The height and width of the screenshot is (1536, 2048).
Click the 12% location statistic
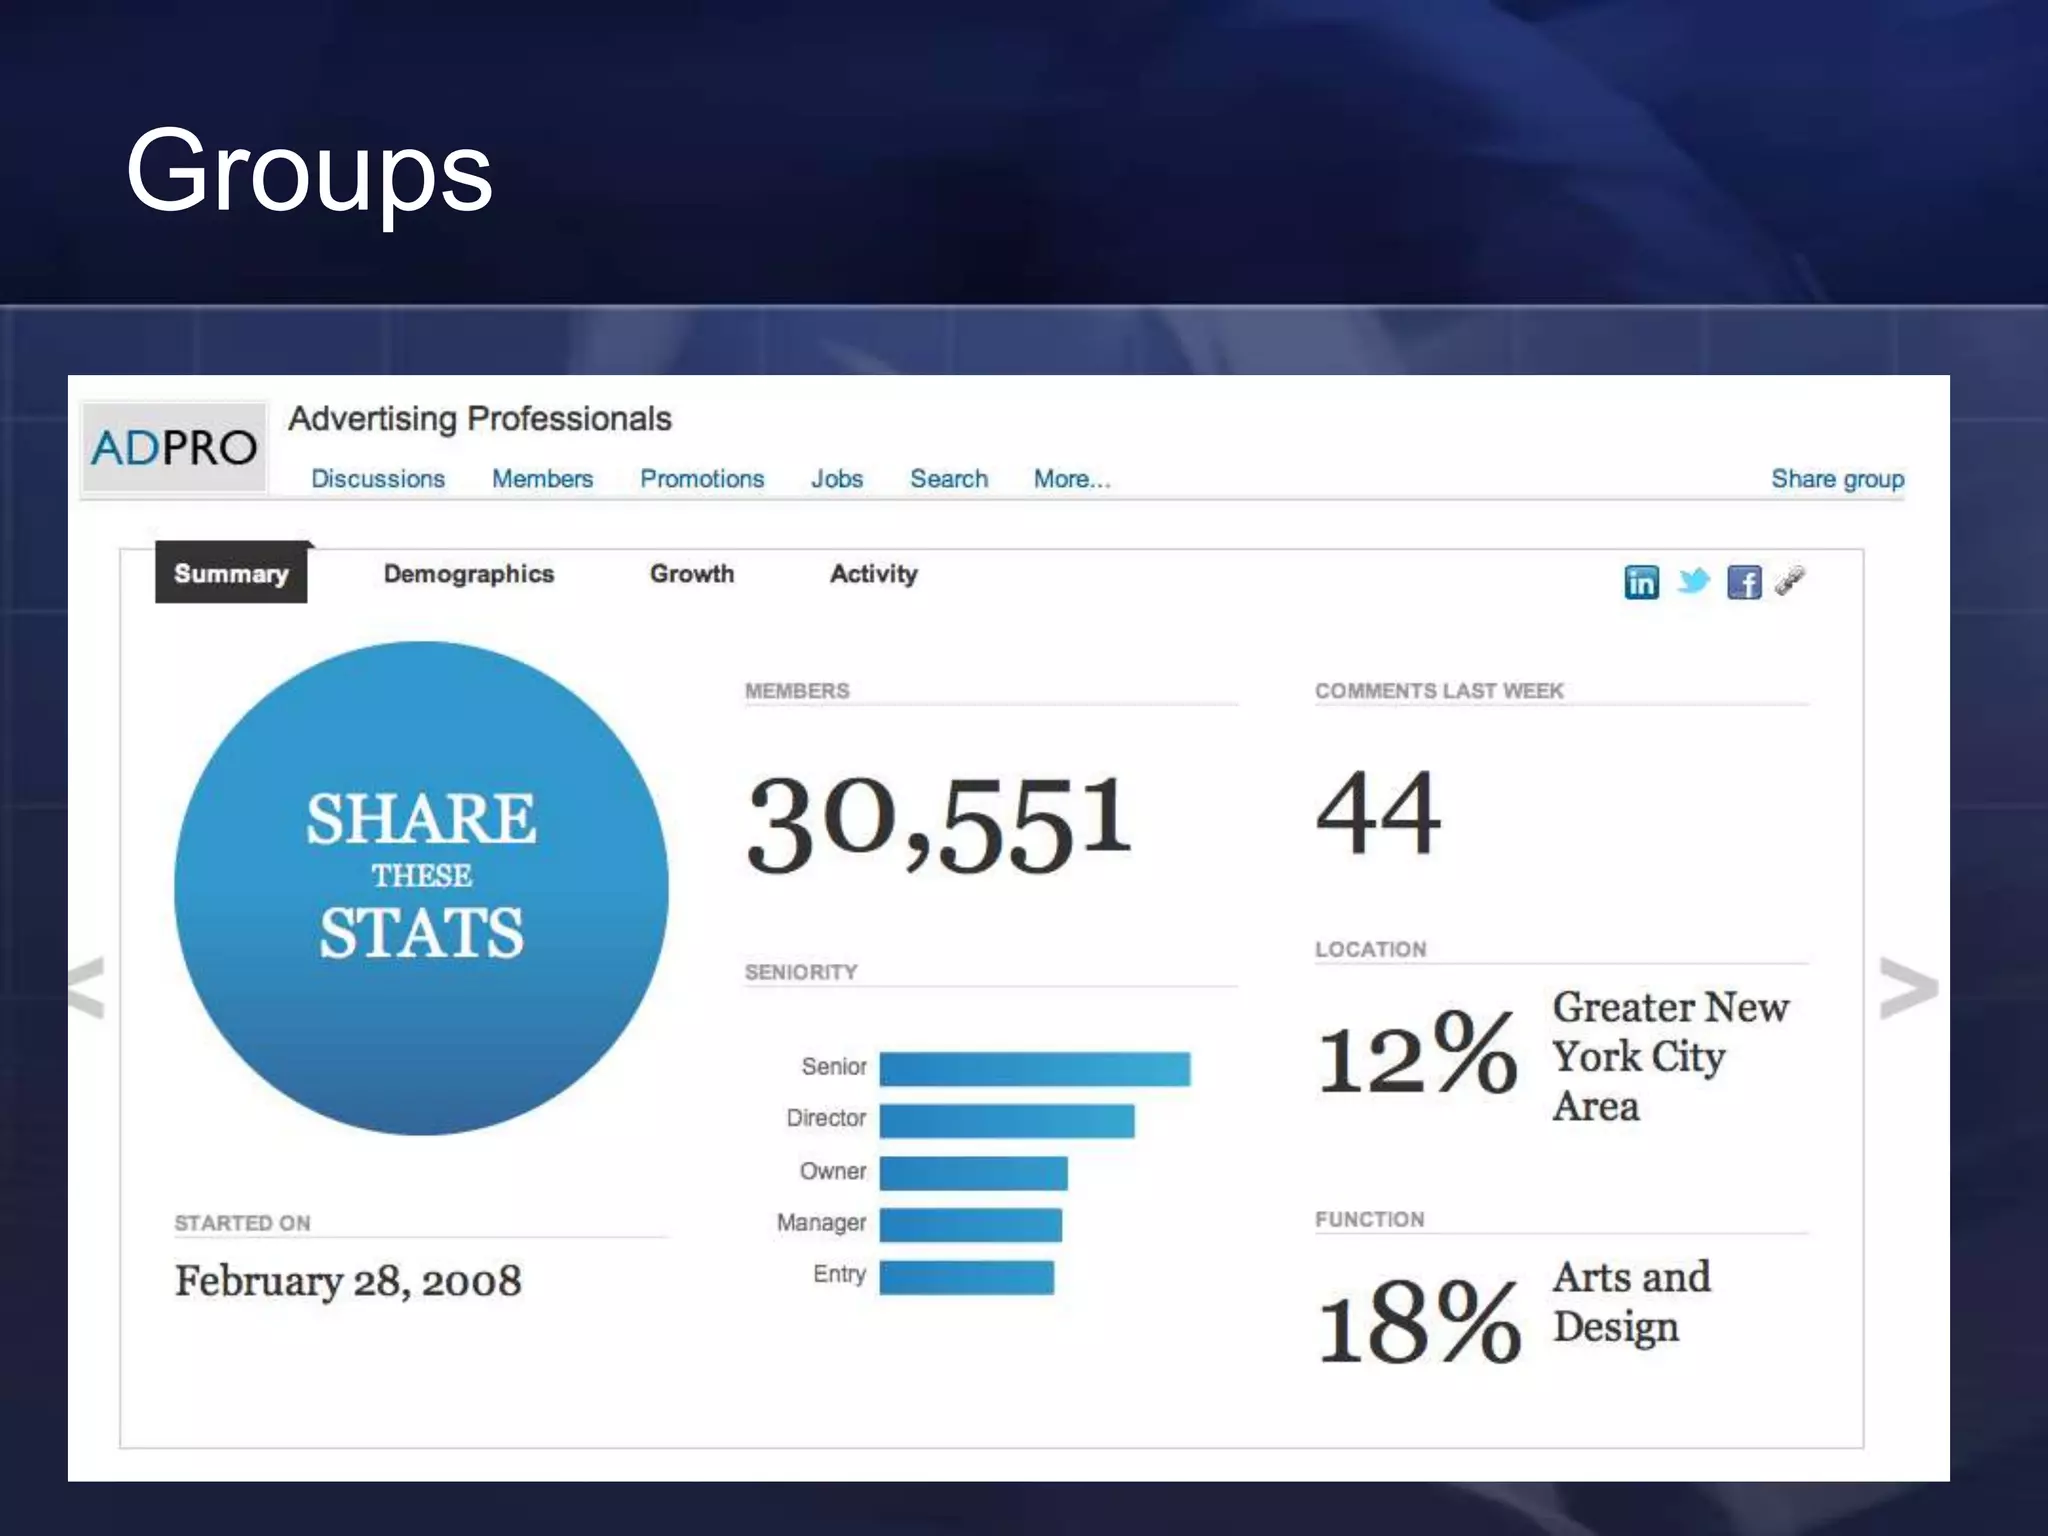[1417, 1052]
